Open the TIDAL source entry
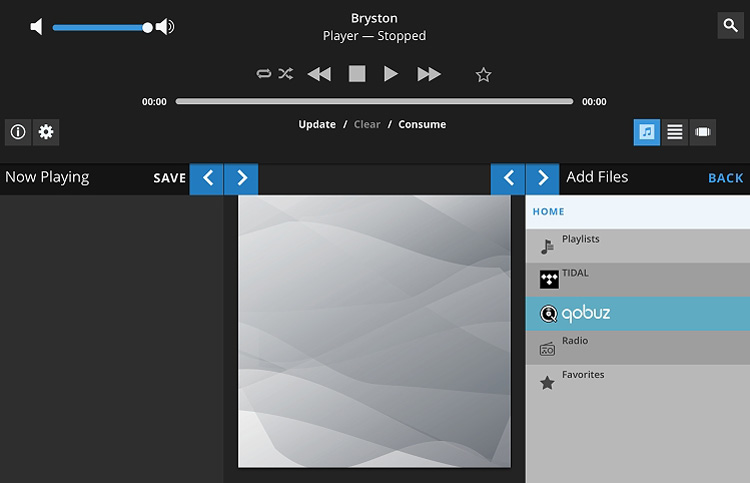Image resolution: width=750 pixels, height=483 pixels. tap(575, 274)
